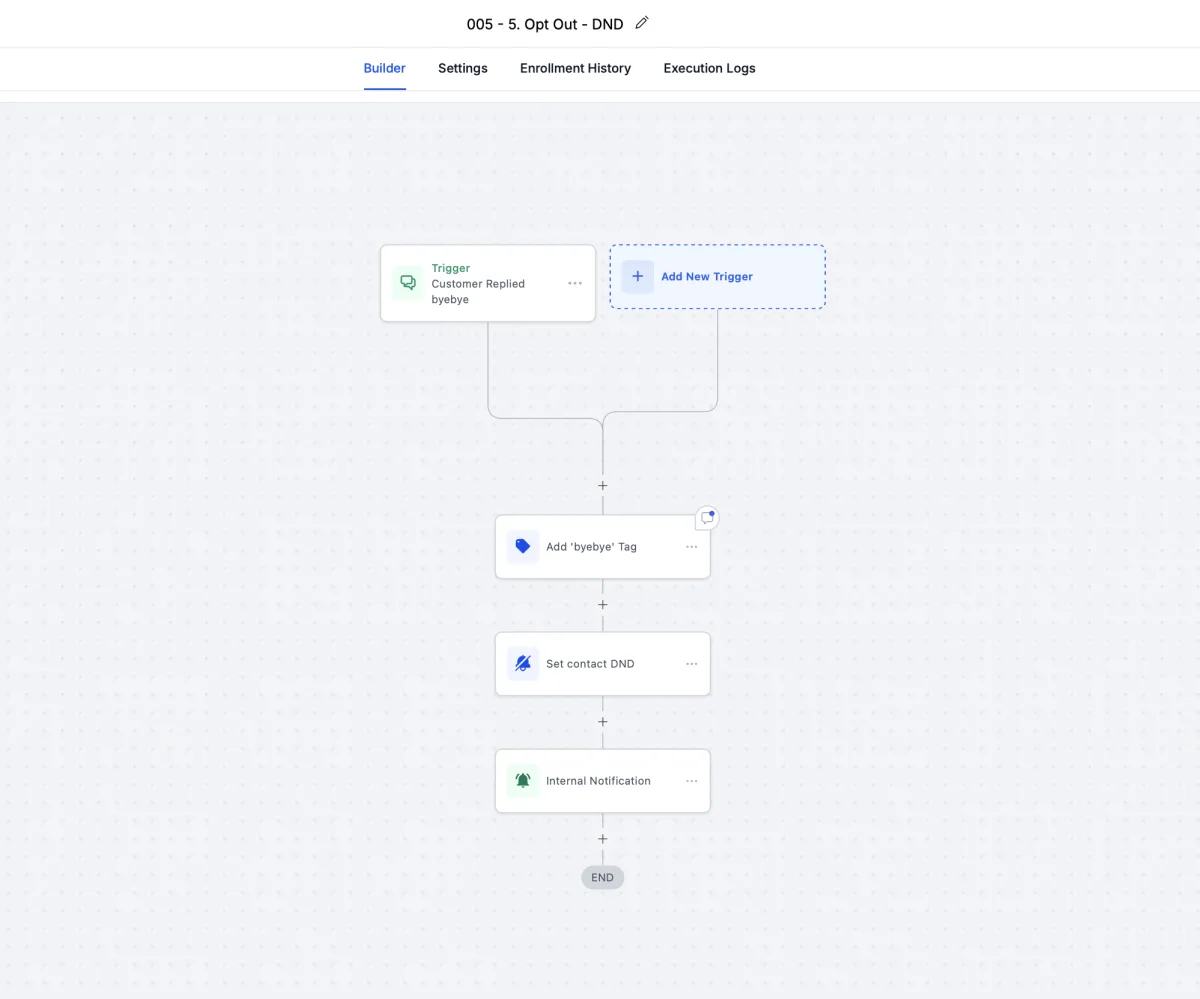The width and height of the screenshot is (1200, 999).
Task: Click the bell icon on Internal Notification
Action: [523, 781]
